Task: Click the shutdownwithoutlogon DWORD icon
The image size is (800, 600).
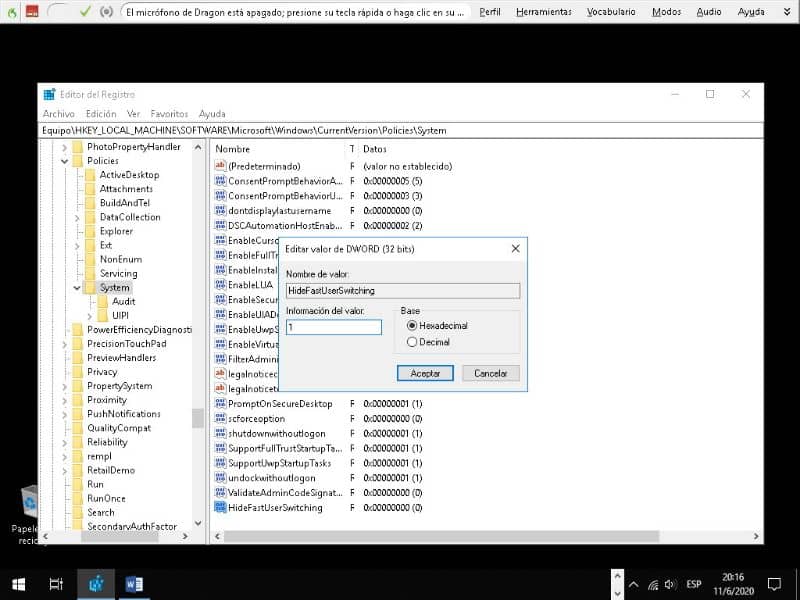Action: [x=220, y=433]
